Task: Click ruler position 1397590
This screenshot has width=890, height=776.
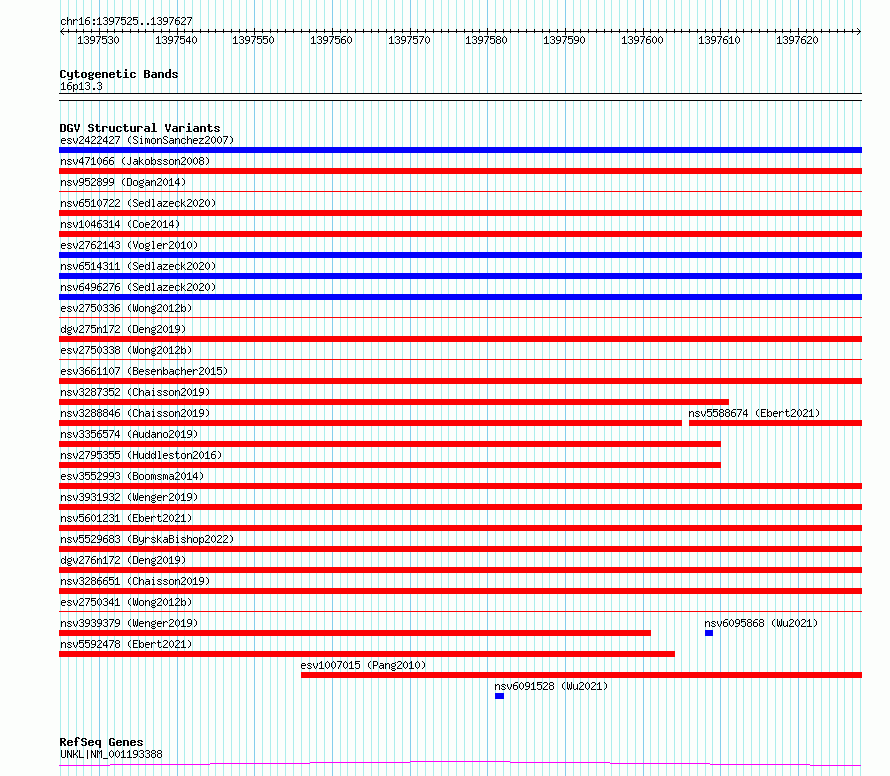Action: coord(564,40)
